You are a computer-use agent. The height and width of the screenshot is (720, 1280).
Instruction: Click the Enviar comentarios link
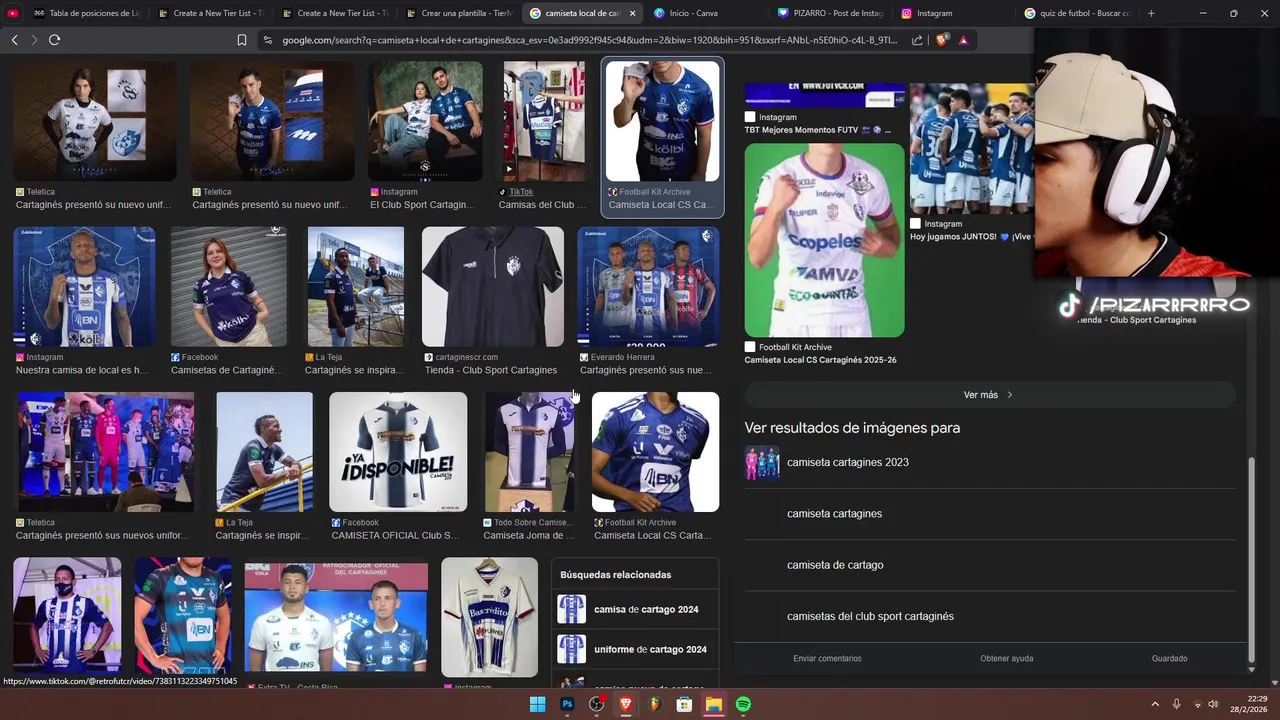827,658
